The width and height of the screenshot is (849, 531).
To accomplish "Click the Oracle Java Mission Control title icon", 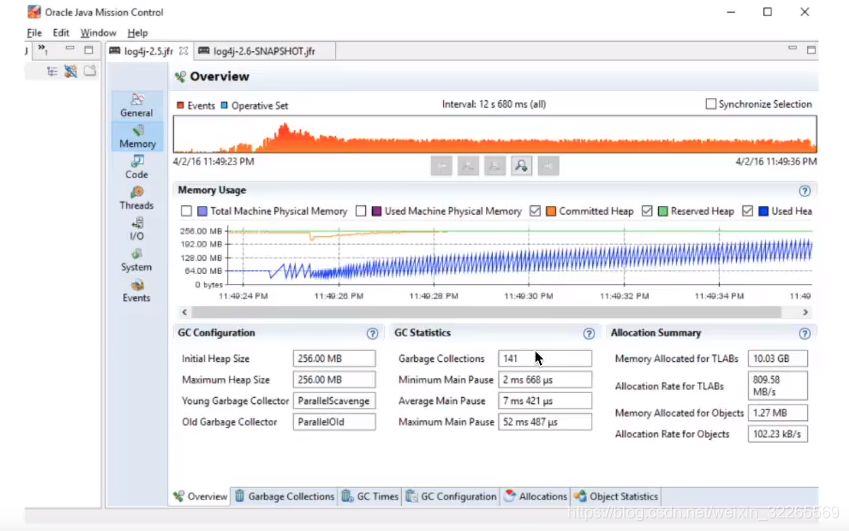I will pos(34,12).
